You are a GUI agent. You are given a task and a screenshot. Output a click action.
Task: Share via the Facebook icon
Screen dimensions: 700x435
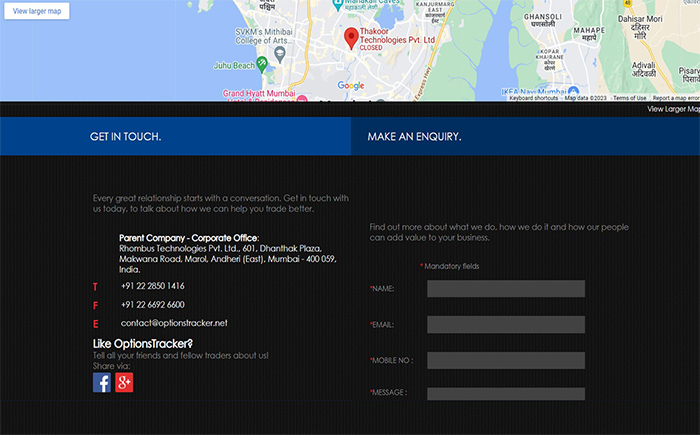102,383
